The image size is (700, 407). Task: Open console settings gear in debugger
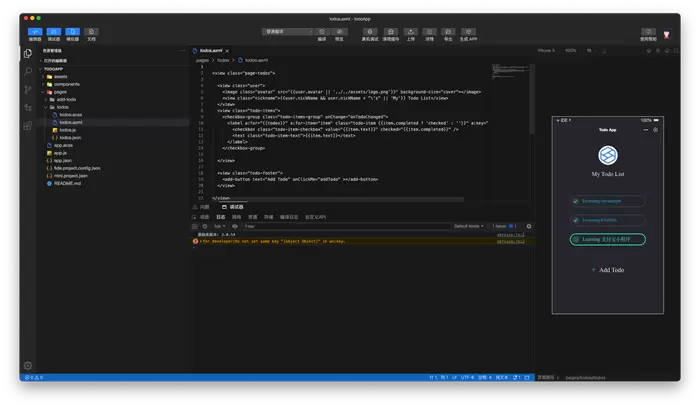tap(529, 226)
